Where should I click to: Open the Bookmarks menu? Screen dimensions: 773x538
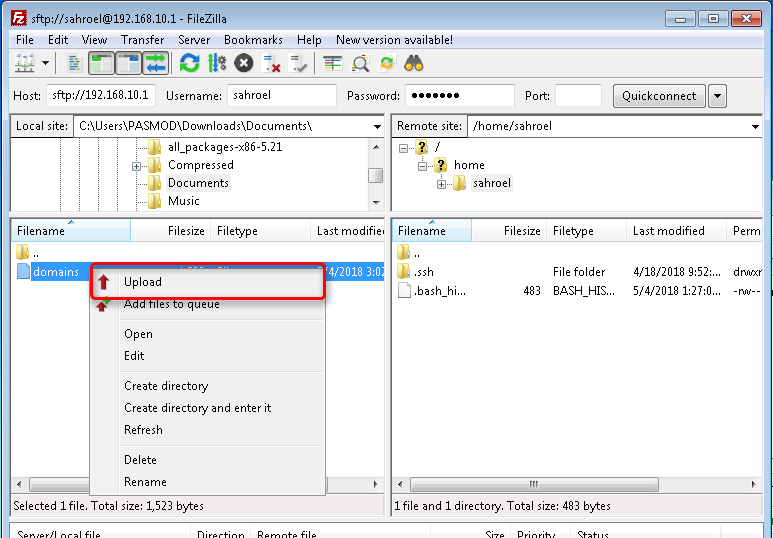[x=253, y=40]
